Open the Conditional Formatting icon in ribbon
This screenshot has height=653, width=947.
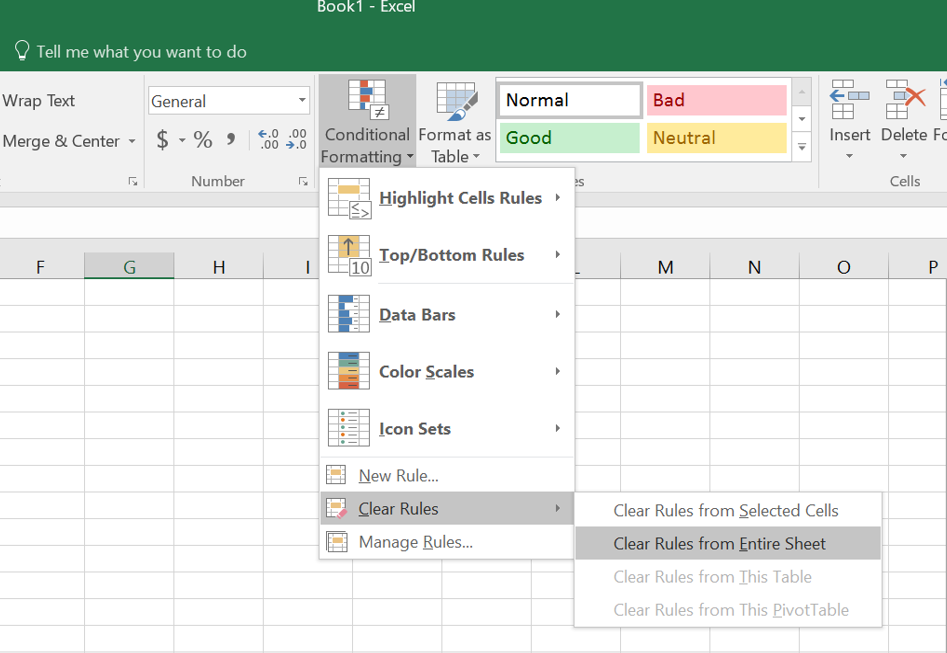coord(367,100)
